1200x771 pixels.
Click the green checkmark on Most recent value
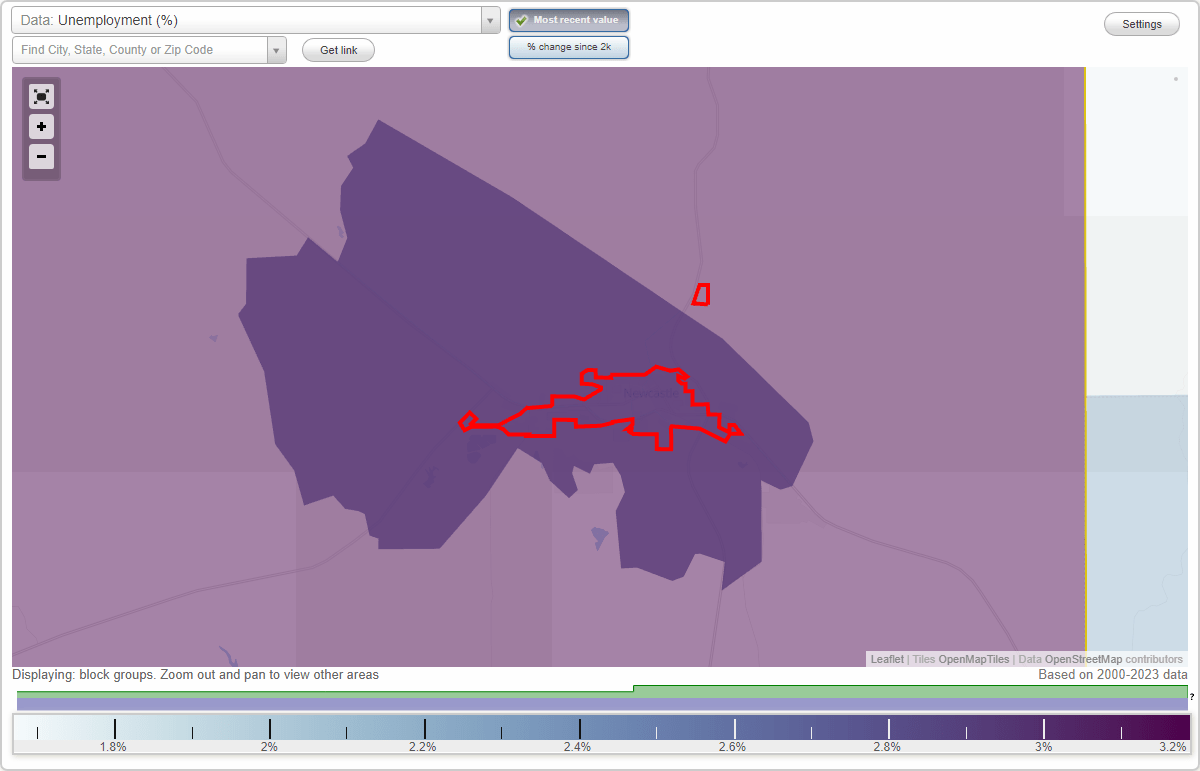[x=521, y=20]
